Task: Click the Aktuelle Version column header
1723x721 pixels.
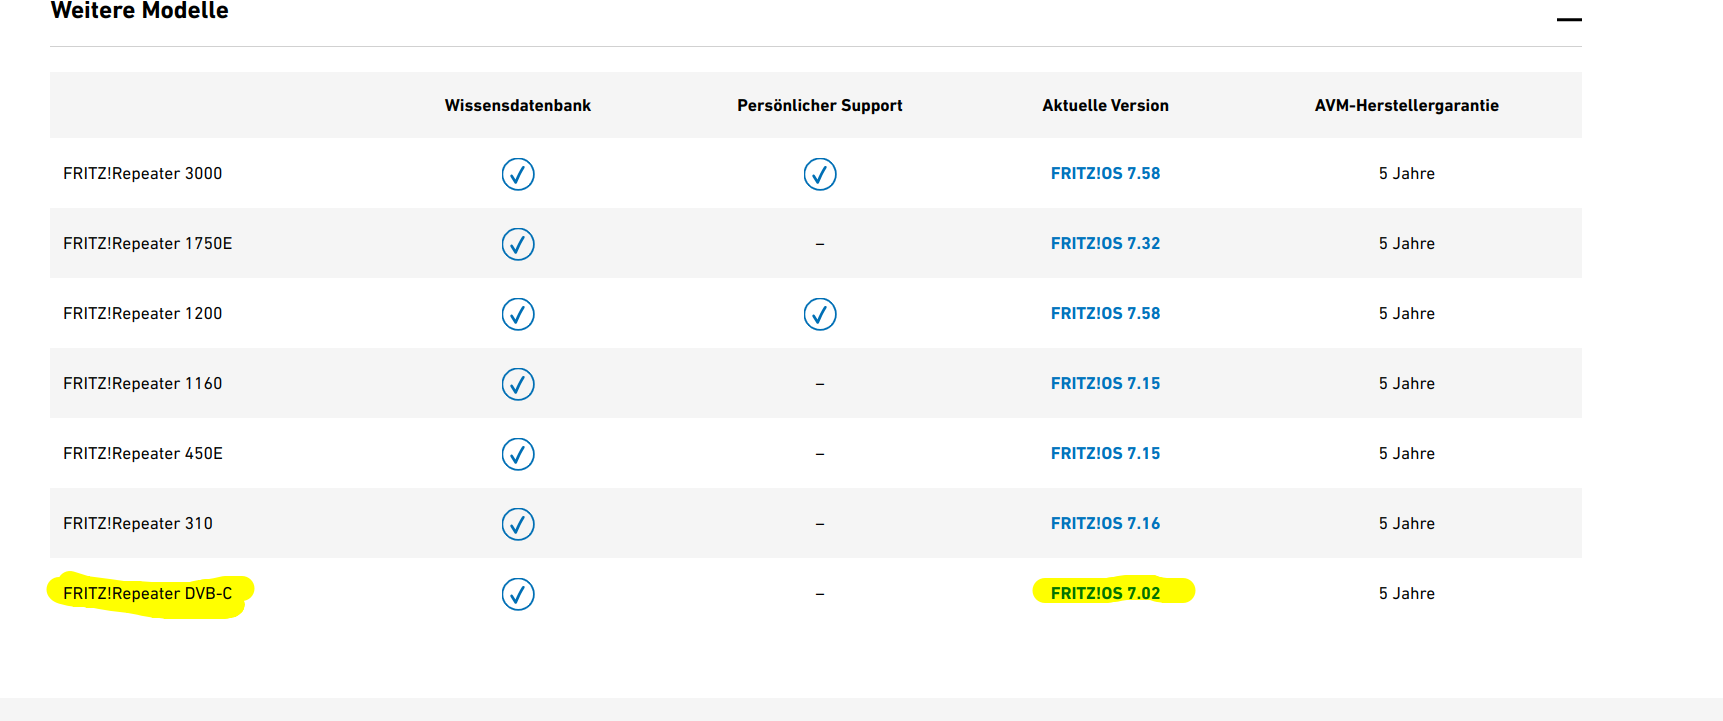Action: [1105, 106]
